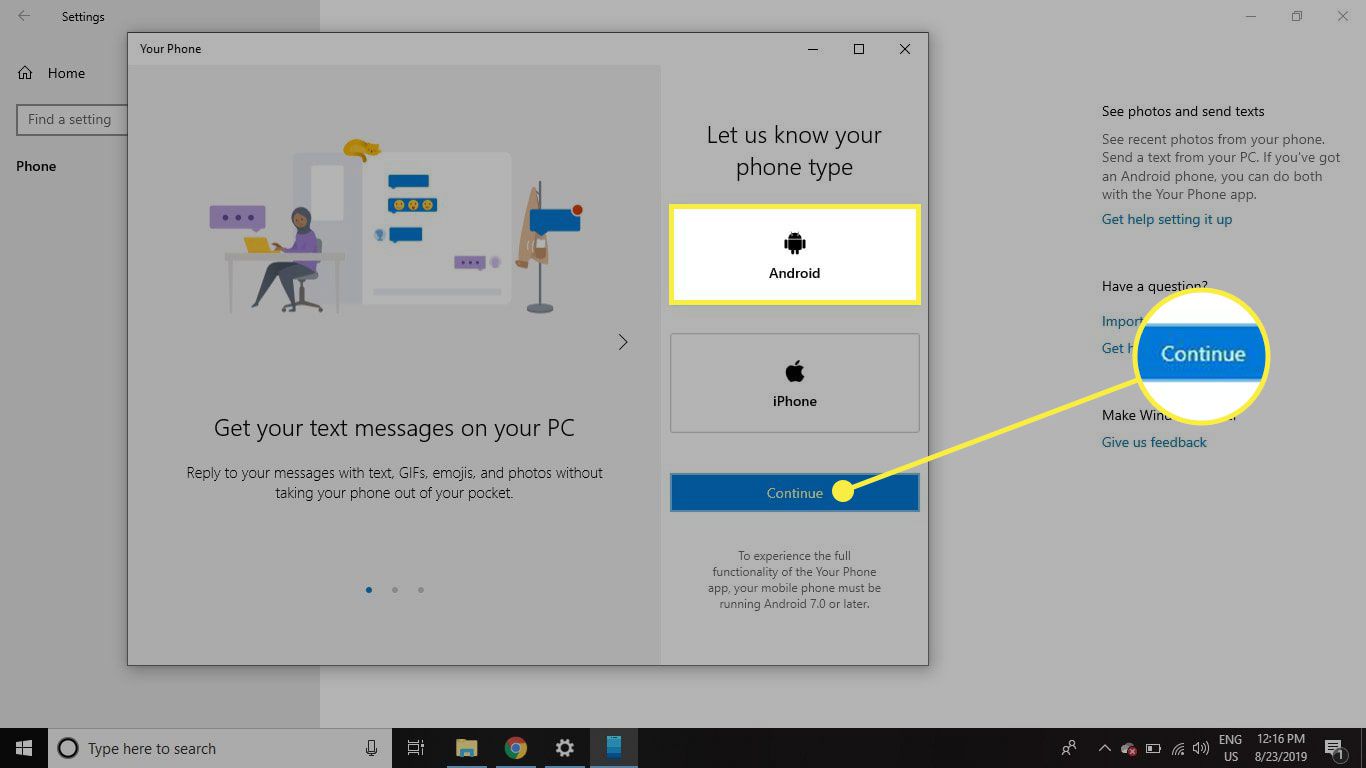Viewport: 1366px width, 768px height.
Task: Switch ENG US input language
Action: tap(1229, 748)
